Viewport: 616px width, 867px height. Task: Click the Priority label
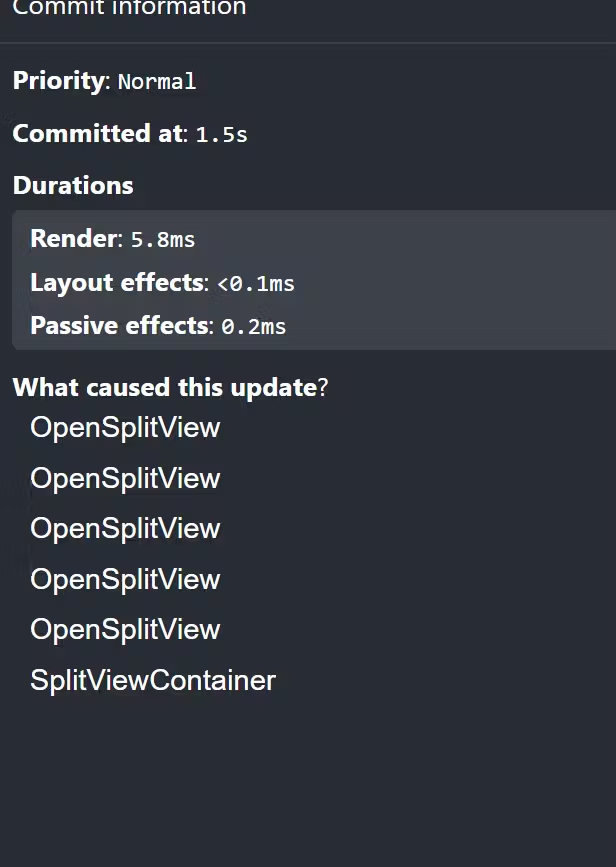coord(58,81)
